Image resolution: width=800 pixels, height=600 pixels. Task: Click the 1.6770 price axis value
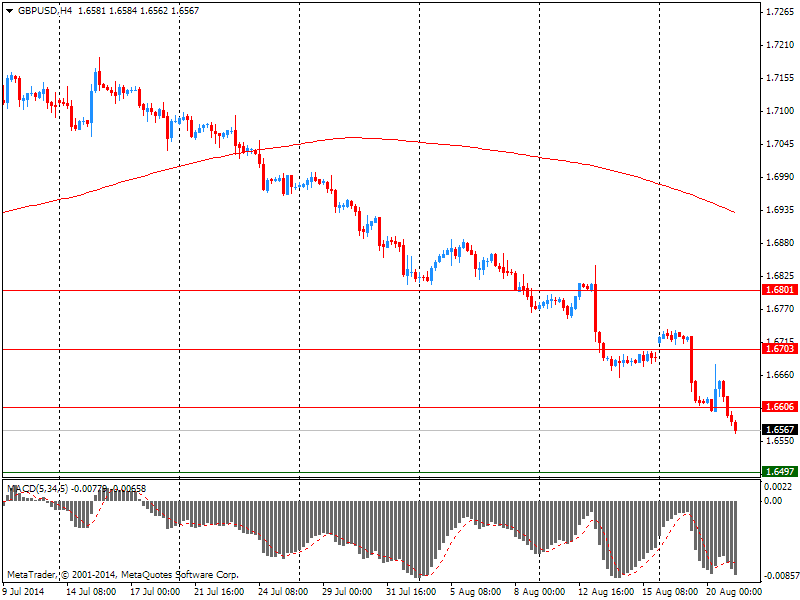[x=780, y=309]
